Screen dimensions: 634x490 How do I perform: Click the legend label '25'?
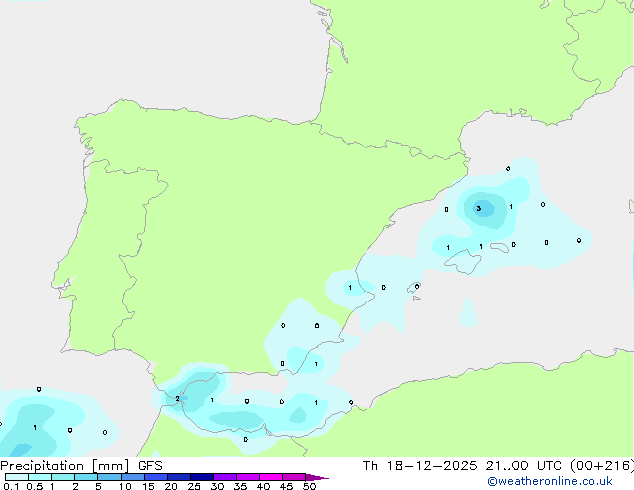pyautogui.click(x=194, y=486)
